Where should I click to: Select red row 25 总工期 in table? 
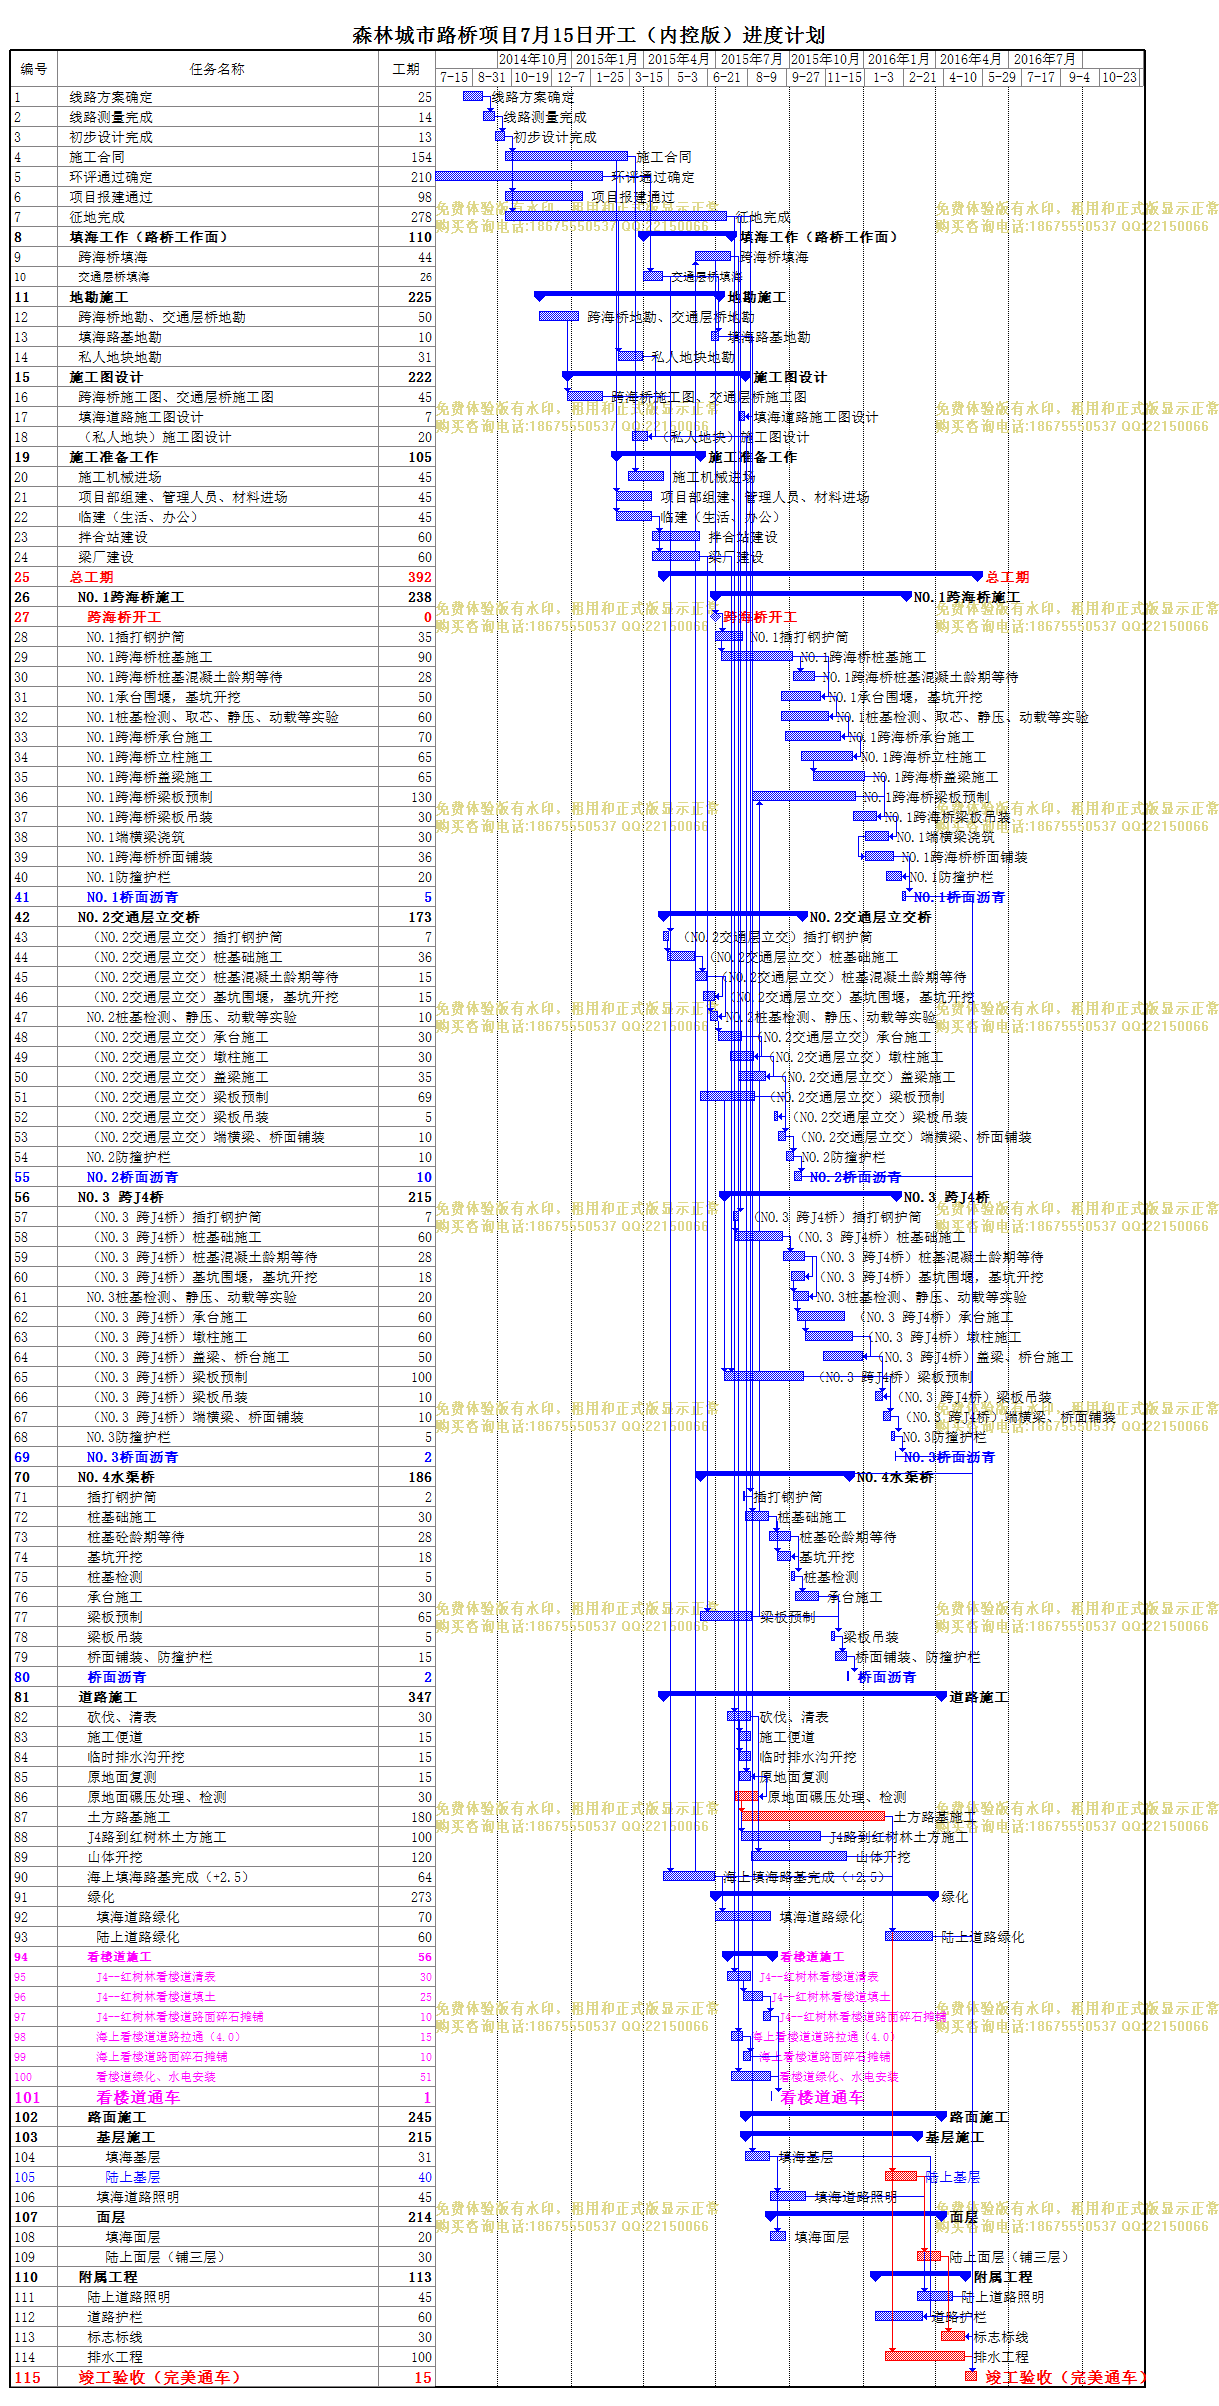coord(222,577)
